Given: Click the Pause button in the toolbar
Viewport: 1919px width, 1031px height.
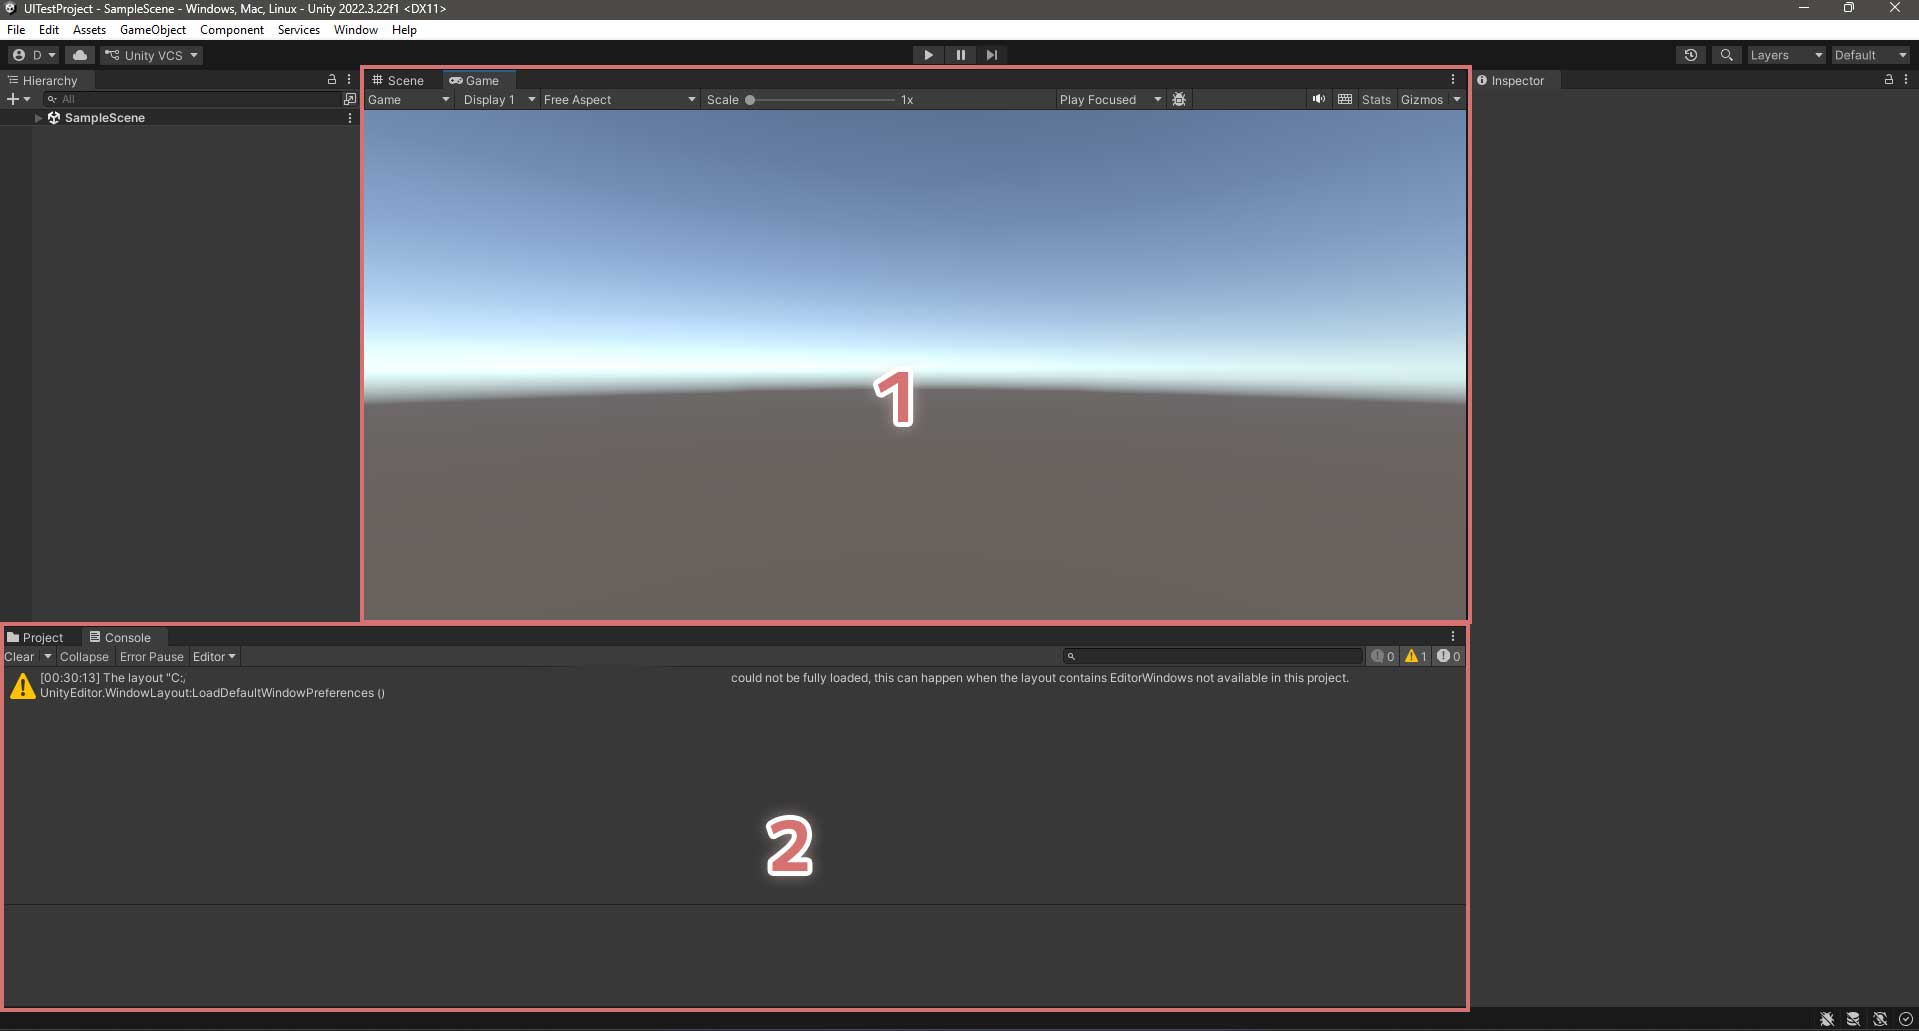Looking at the screenshot, I should (960, 55).
